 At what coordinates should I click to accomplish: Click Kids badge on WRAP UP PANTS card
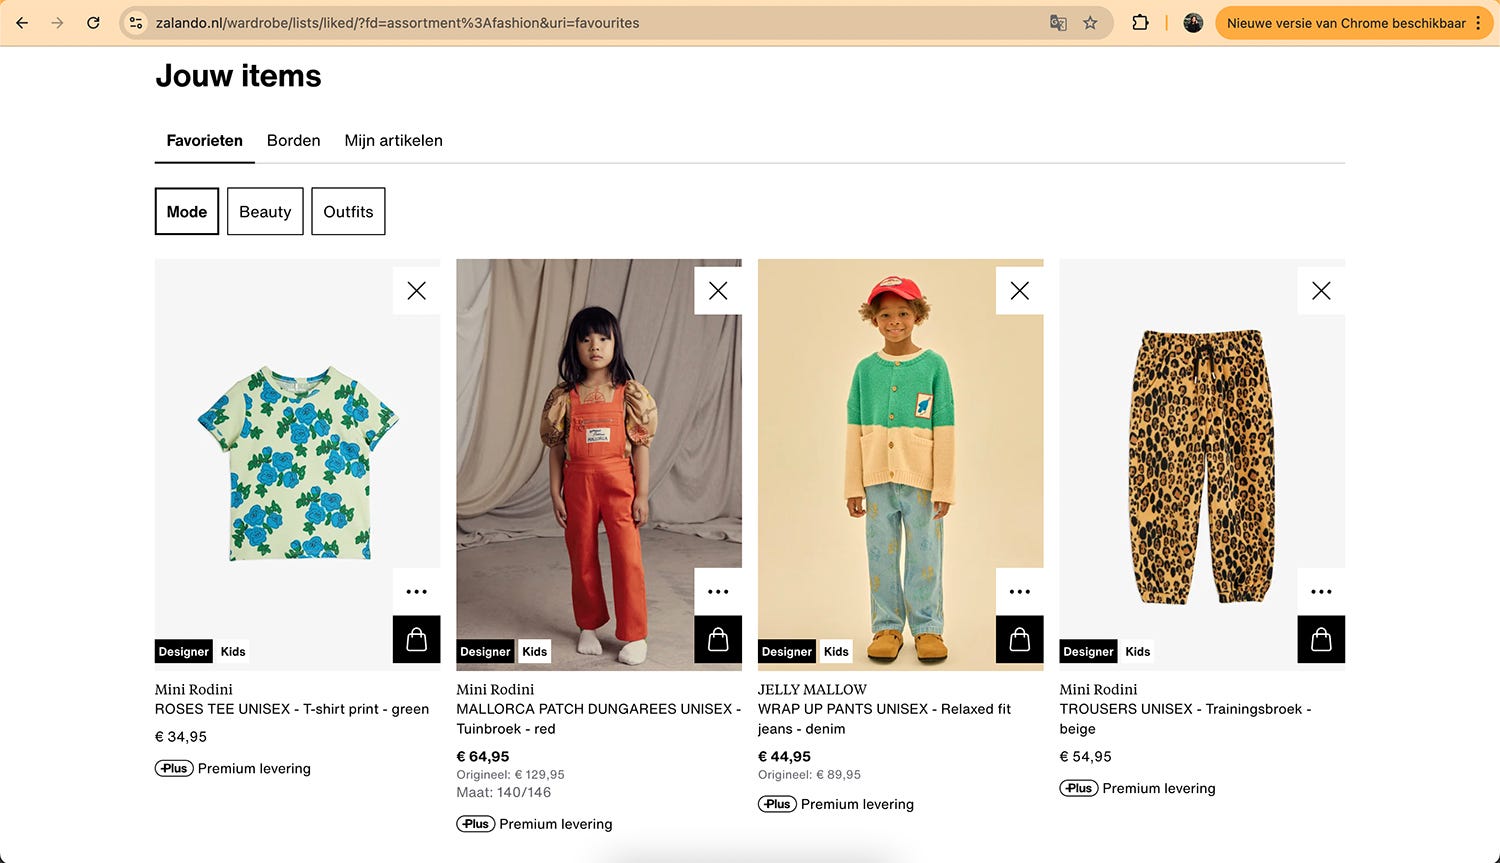coord(836,652)
